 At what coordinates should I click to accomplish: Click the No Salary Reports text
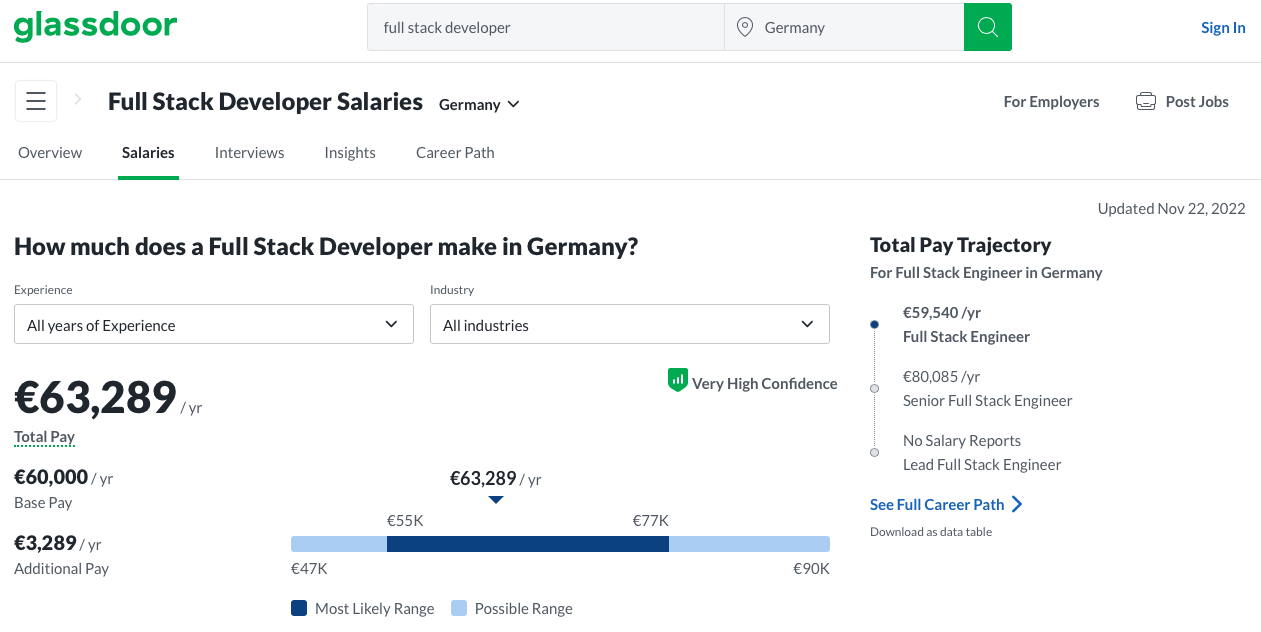pos(962,440)
